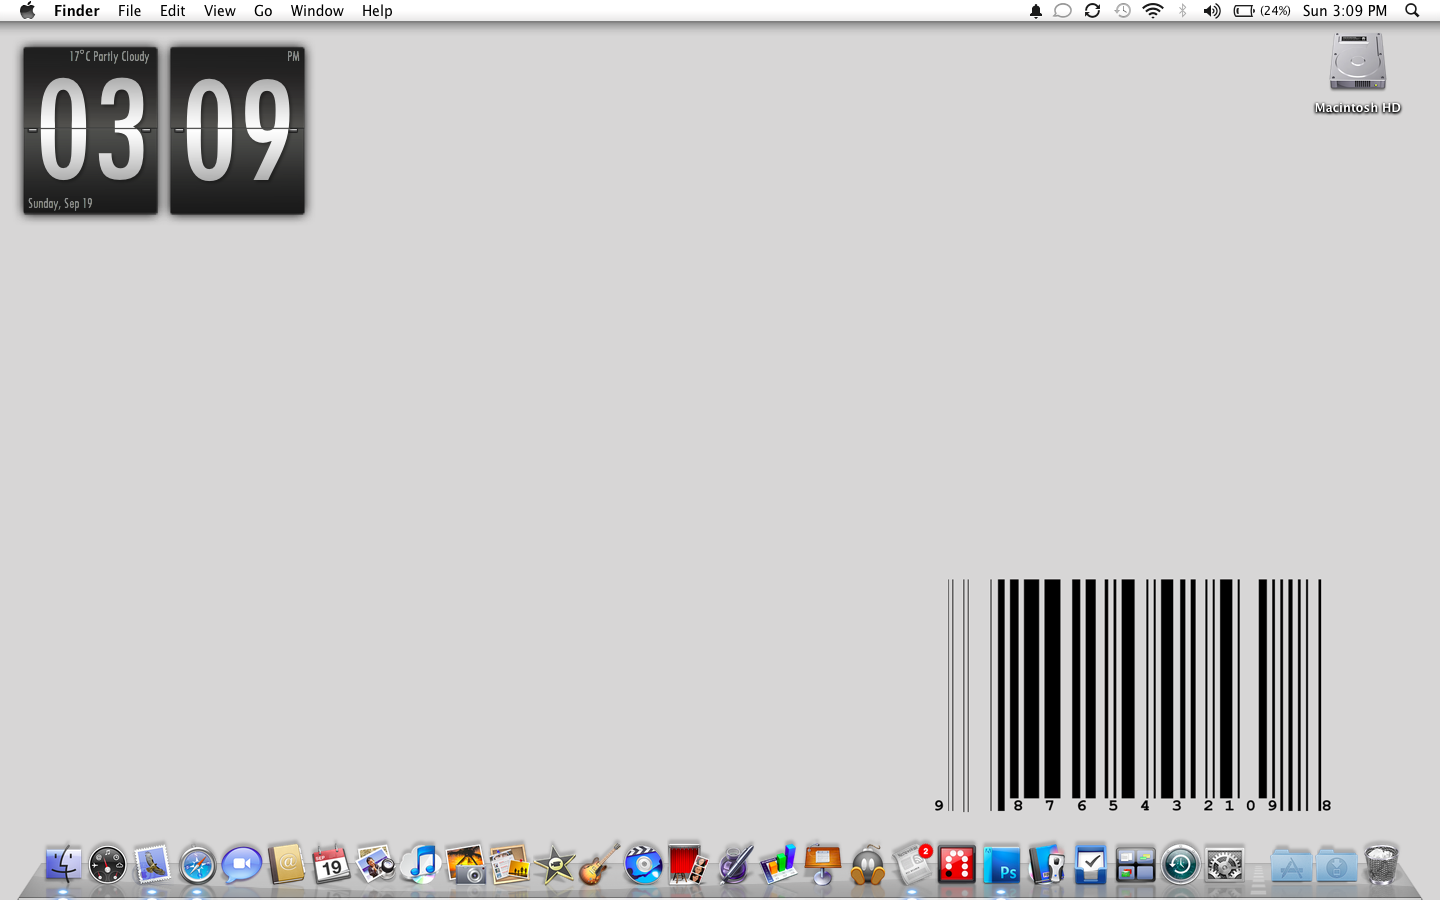Click the chat bubble menu bar icon
This screenshot has width=1440, height=900.
(1063, 11)
